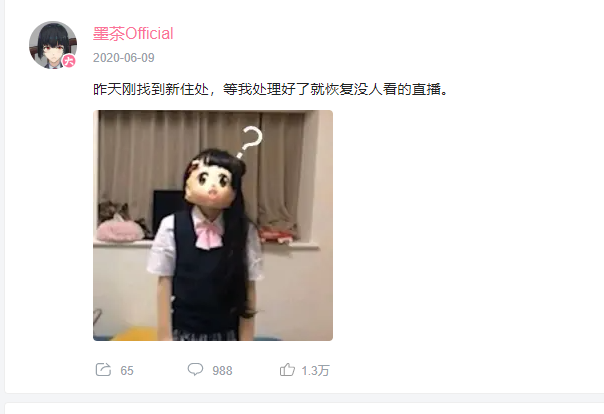Click the pink badge on the avatar
Image resolution: width=604 pixels, height=414 pixels.
tap(69, 61)
